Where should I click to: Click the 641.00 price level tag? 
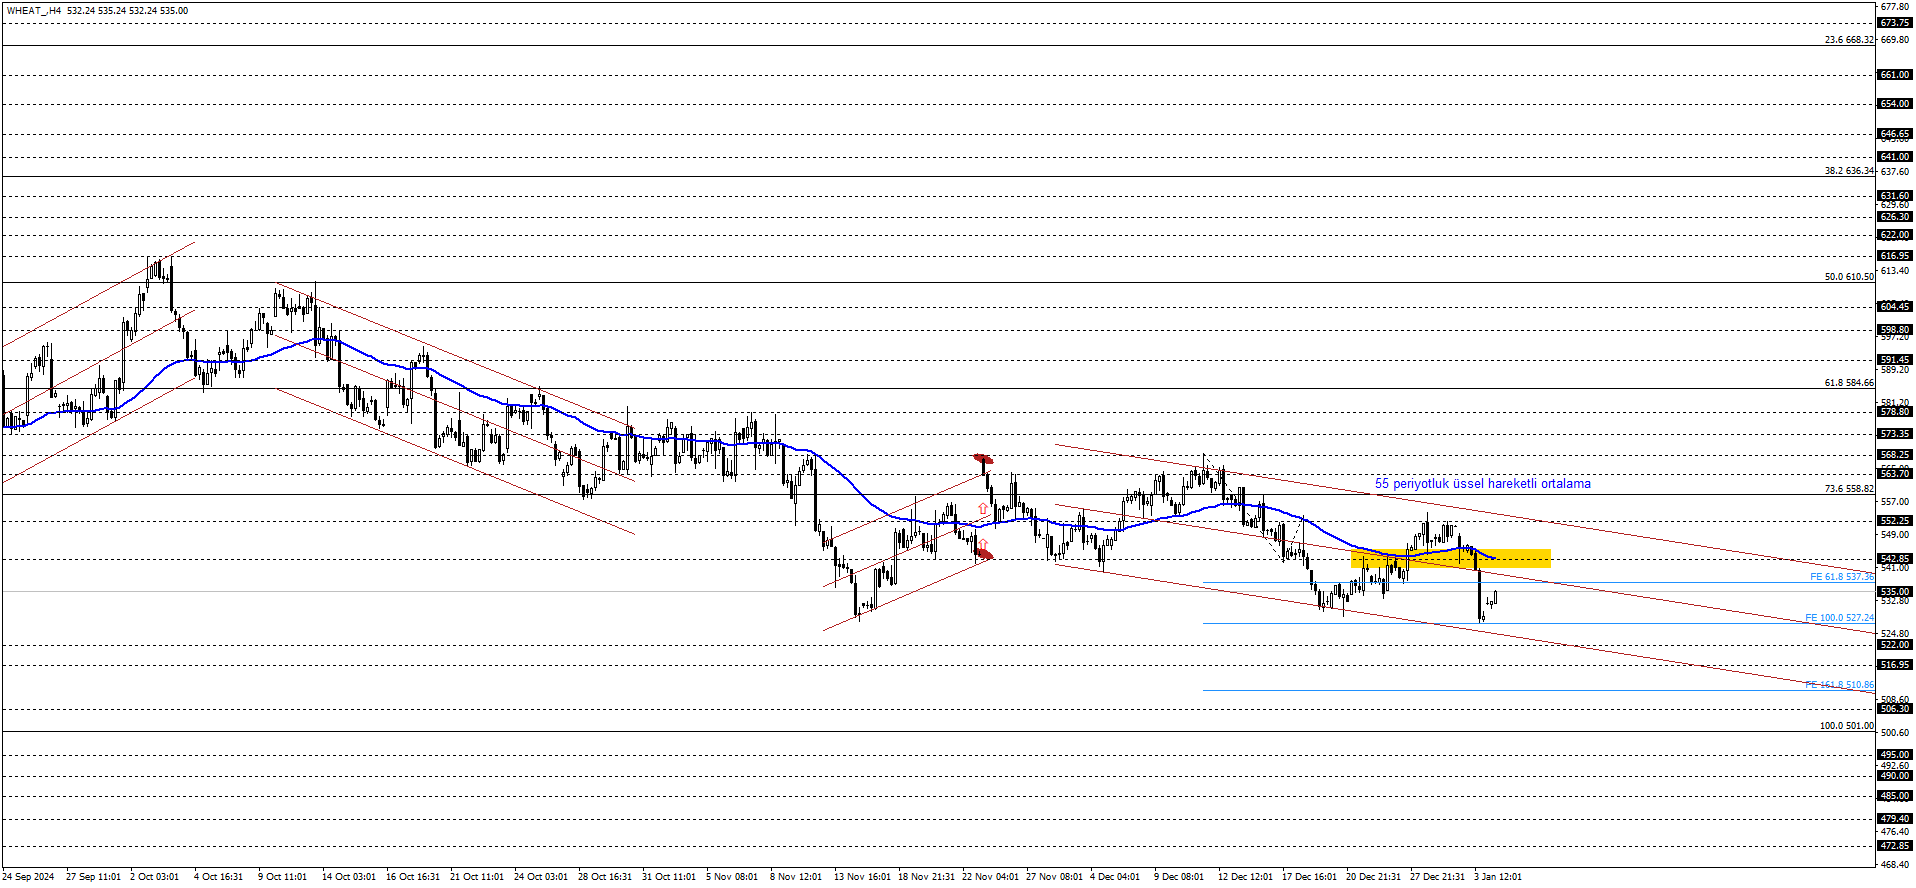pos(1895,157)
